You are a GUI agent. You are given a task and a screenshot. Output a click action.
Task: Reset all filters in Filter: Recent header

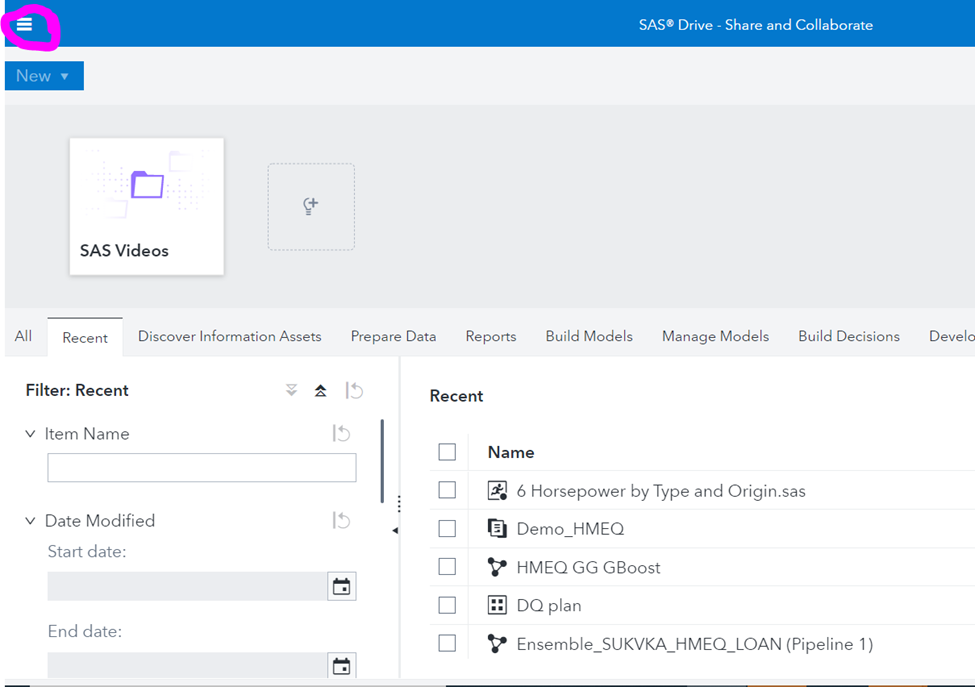tap(354, 390)
